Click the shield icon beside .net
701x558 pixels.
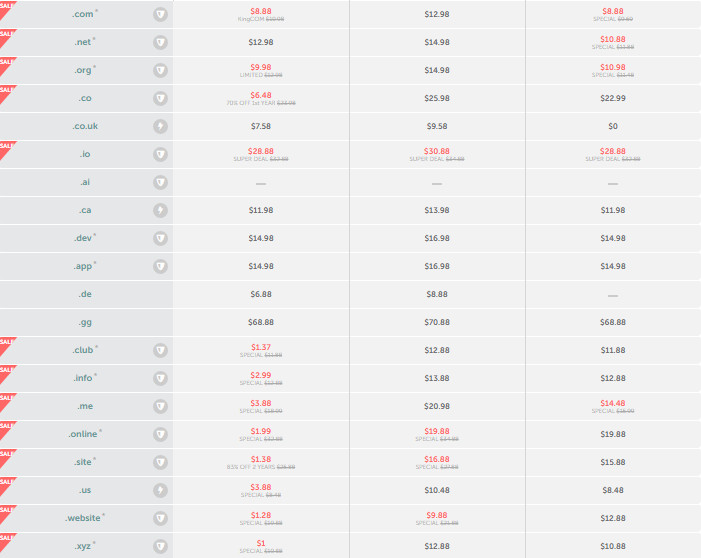pos(160,42)
